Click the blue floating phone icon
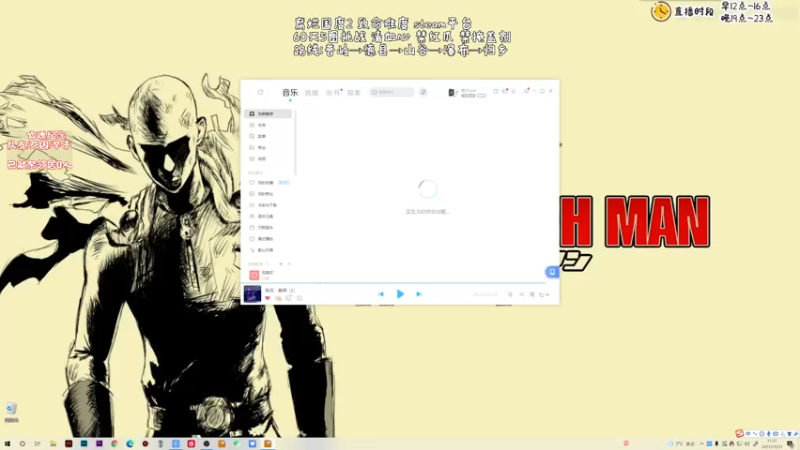The height and width of the screenshot is (450, 800). tap(552, 272)
